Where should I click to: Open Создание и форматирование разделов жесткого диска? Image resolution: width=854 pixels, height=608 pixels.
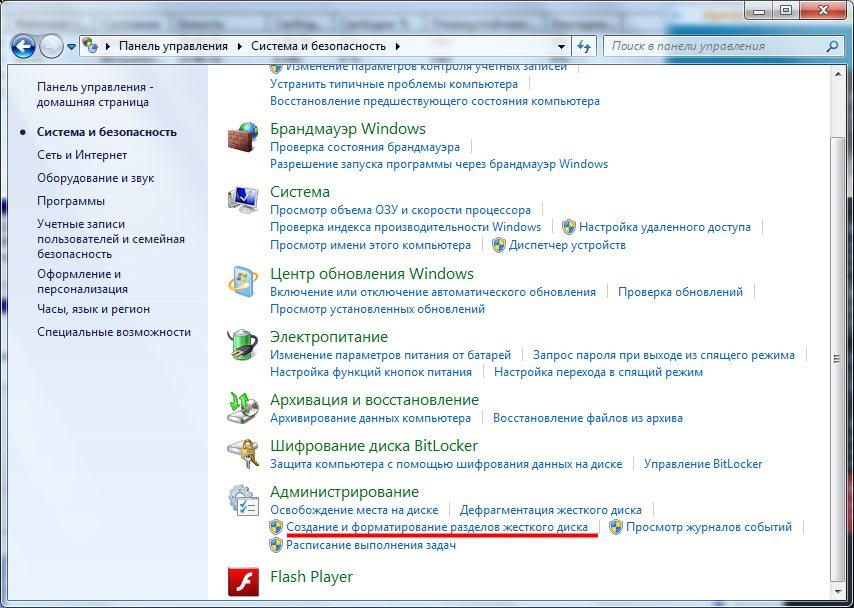(437, 527)
